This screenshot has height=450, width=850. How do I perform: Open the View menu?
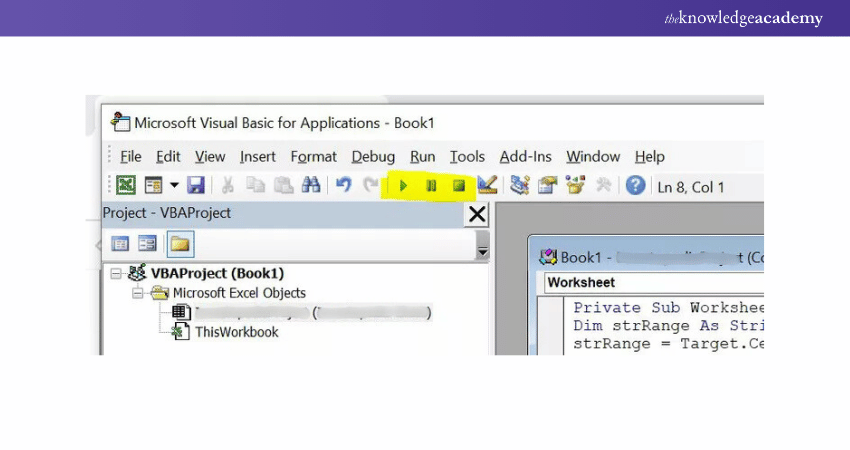tap(210, 157)
